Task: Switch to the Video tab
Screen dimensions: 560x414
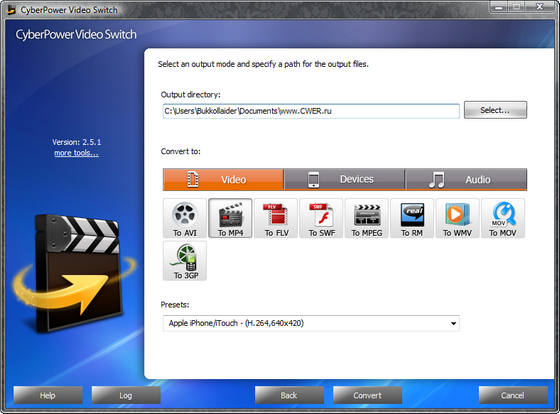Action: [223, 179]
